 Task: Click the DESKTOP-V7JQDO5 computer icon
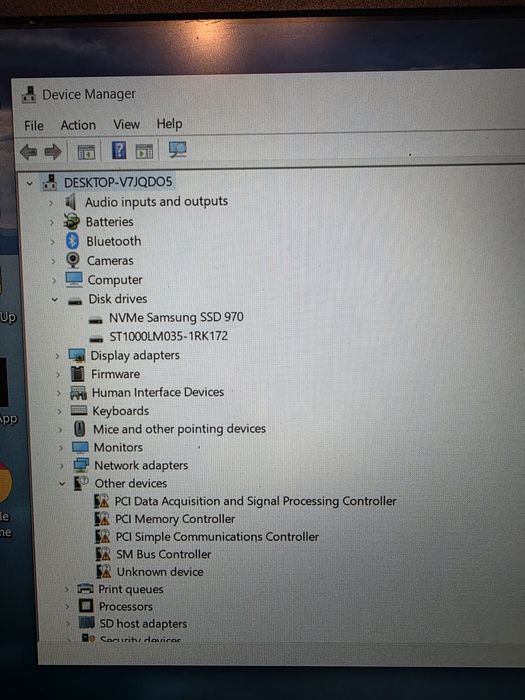(50, 182)
